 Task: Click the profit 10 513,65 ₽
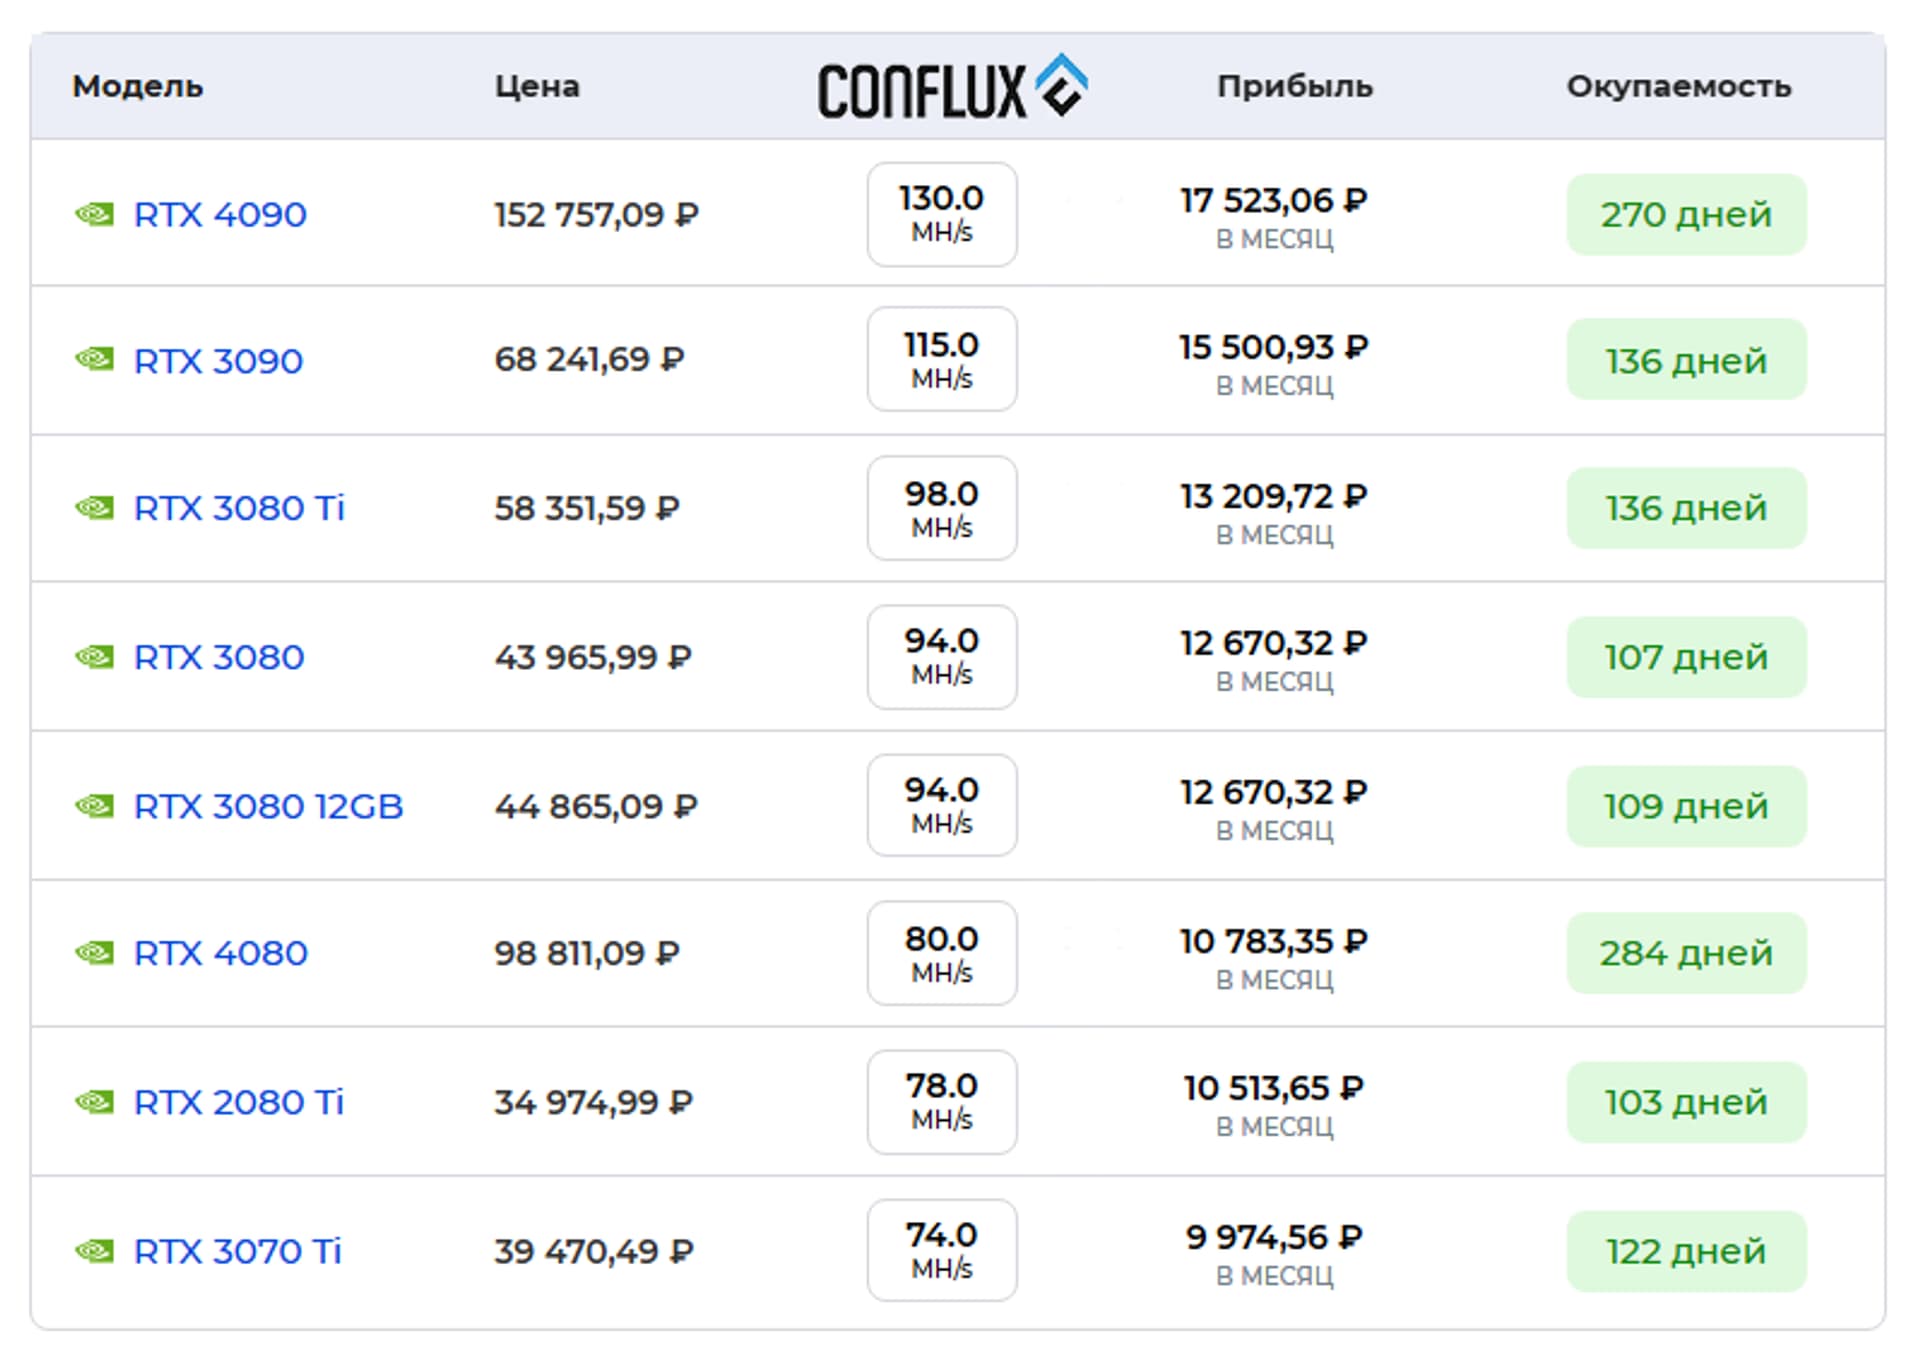1274,1088
